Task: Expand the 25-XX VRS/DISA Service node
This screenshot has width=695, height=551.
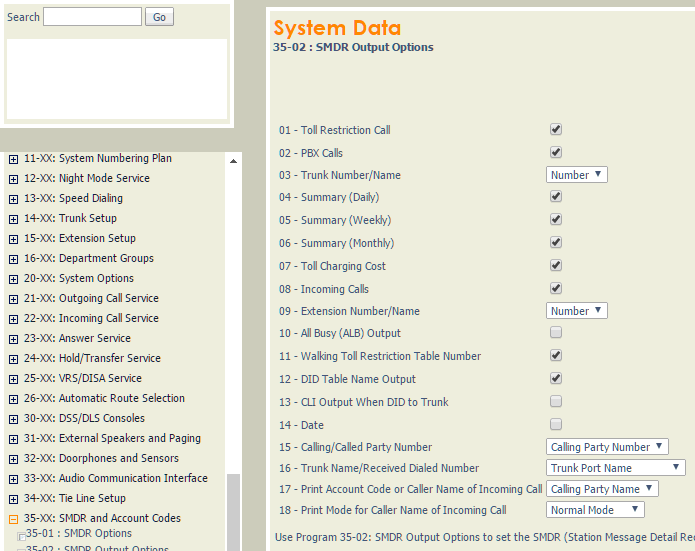Action: pos(13,379)
